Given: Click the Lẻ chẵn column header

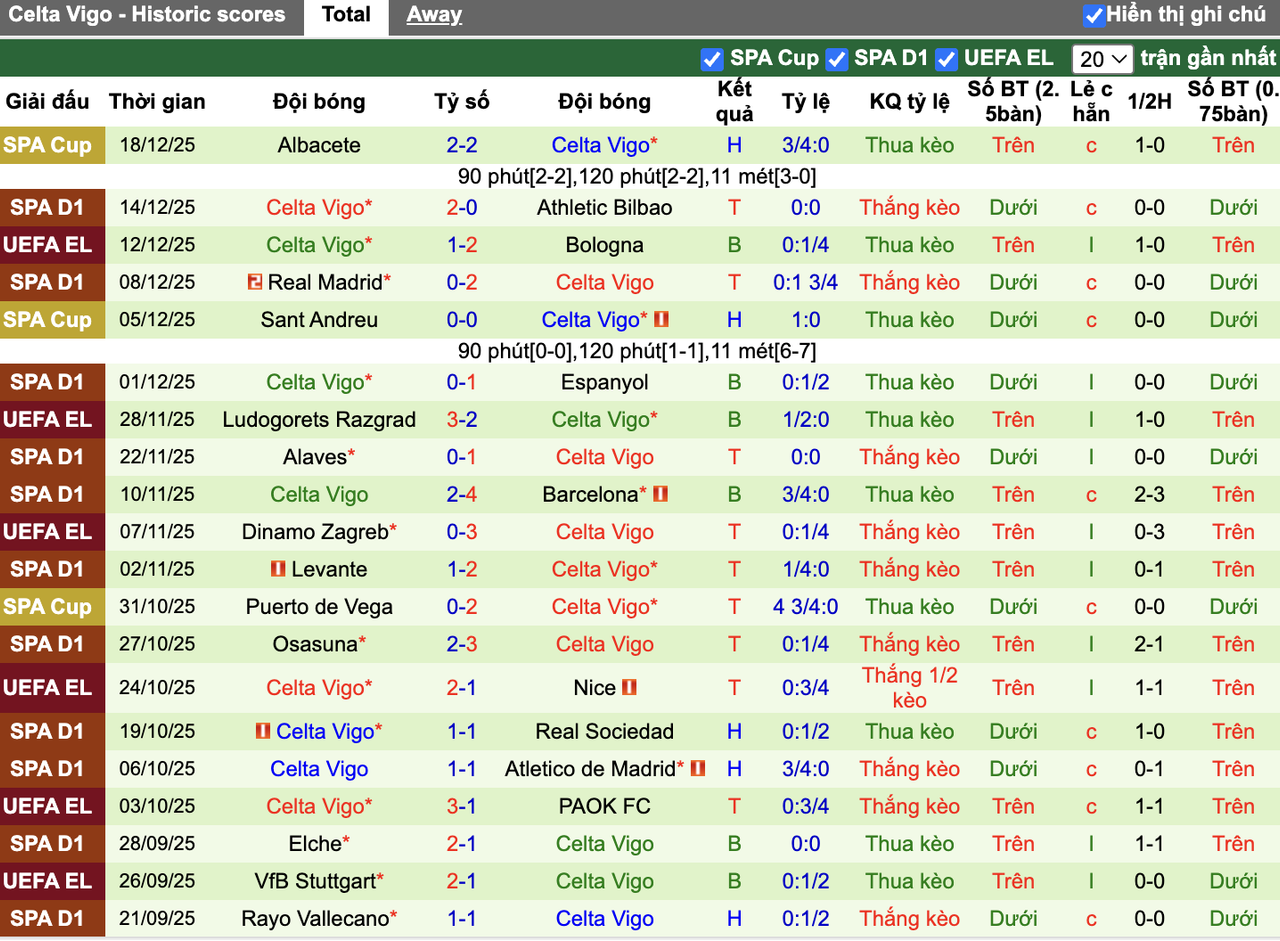Looking at the screenshot, I should click(x=1091, y=101).
